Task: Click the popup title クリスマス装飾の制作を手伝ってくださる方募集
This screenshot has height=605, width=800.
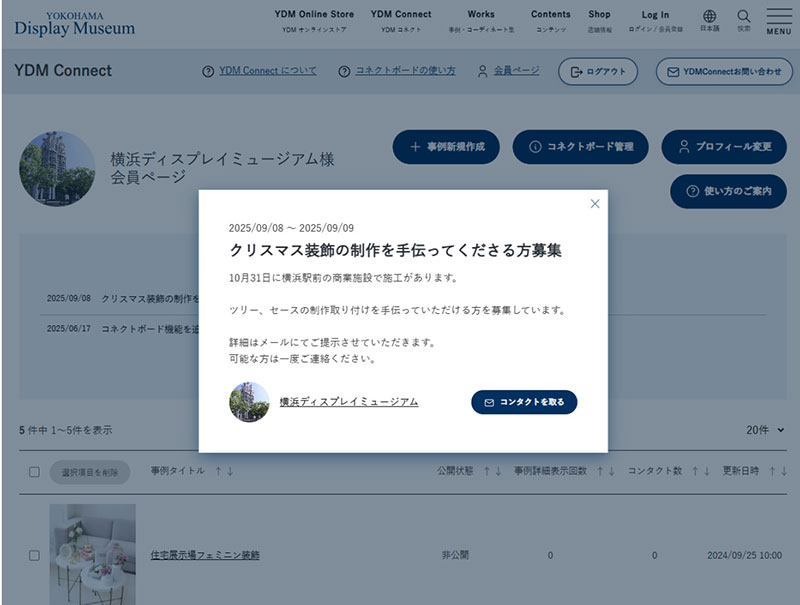Action: click(x=395, y=250)
